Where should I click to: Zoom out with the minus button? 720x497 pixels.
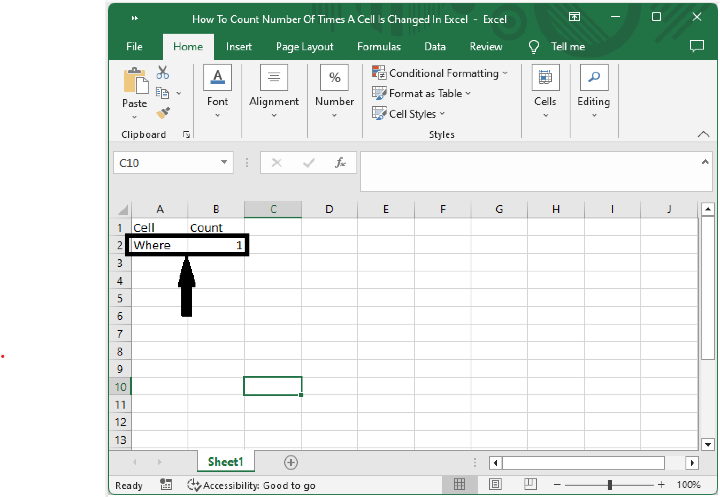pos(557,485)
